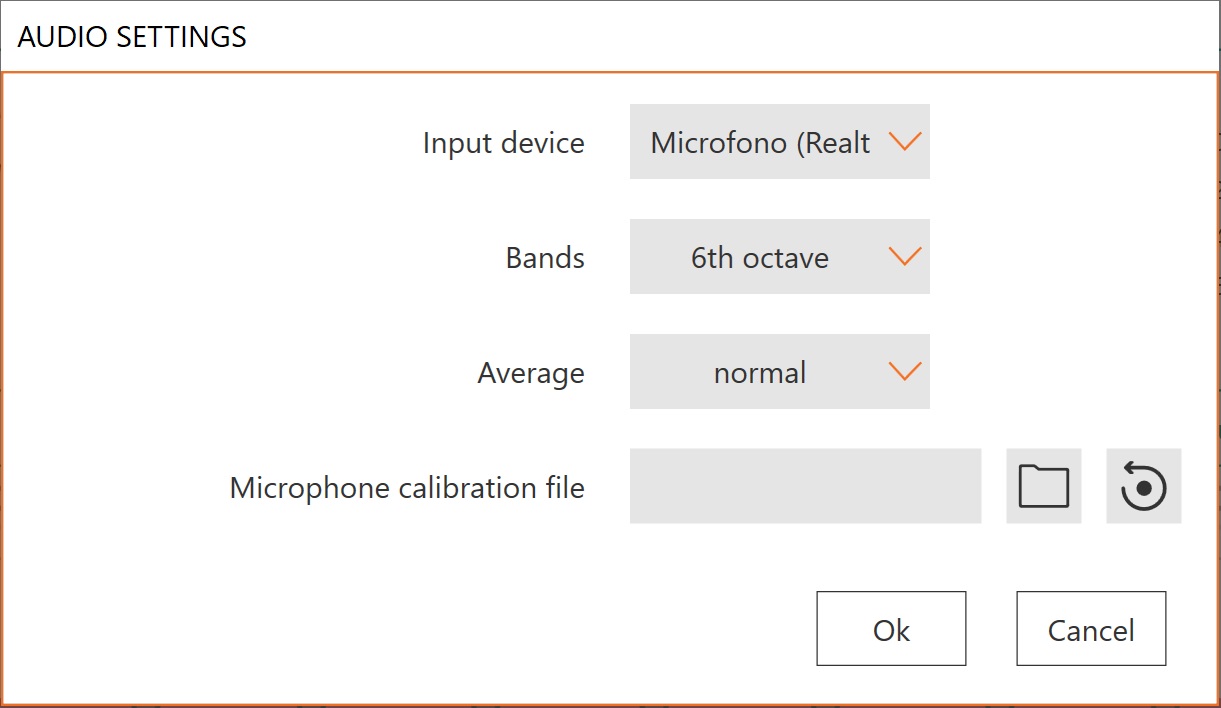The image size is (1221, 708).
Task: Click the 'Average' label
Action: pyautogui.click(x=531, y=373)
